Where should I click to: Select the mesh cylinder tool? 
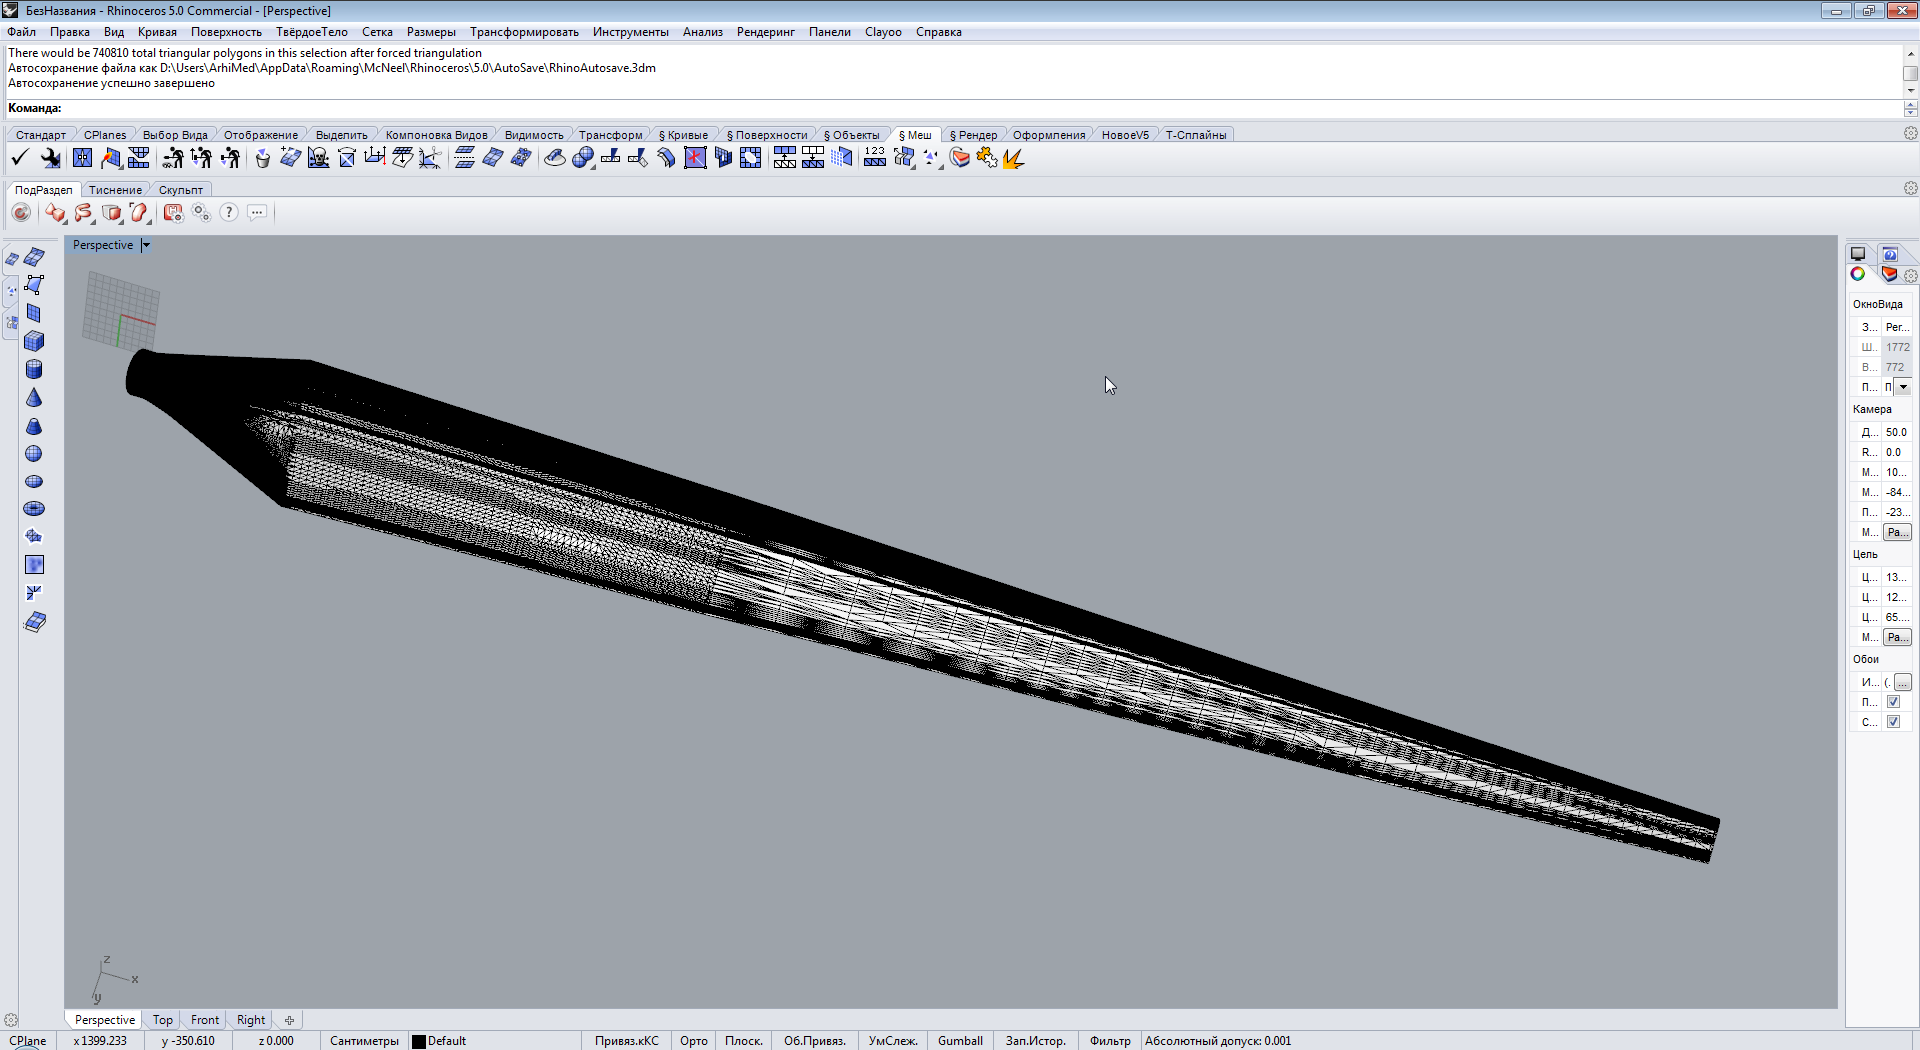tap(34, 370)
